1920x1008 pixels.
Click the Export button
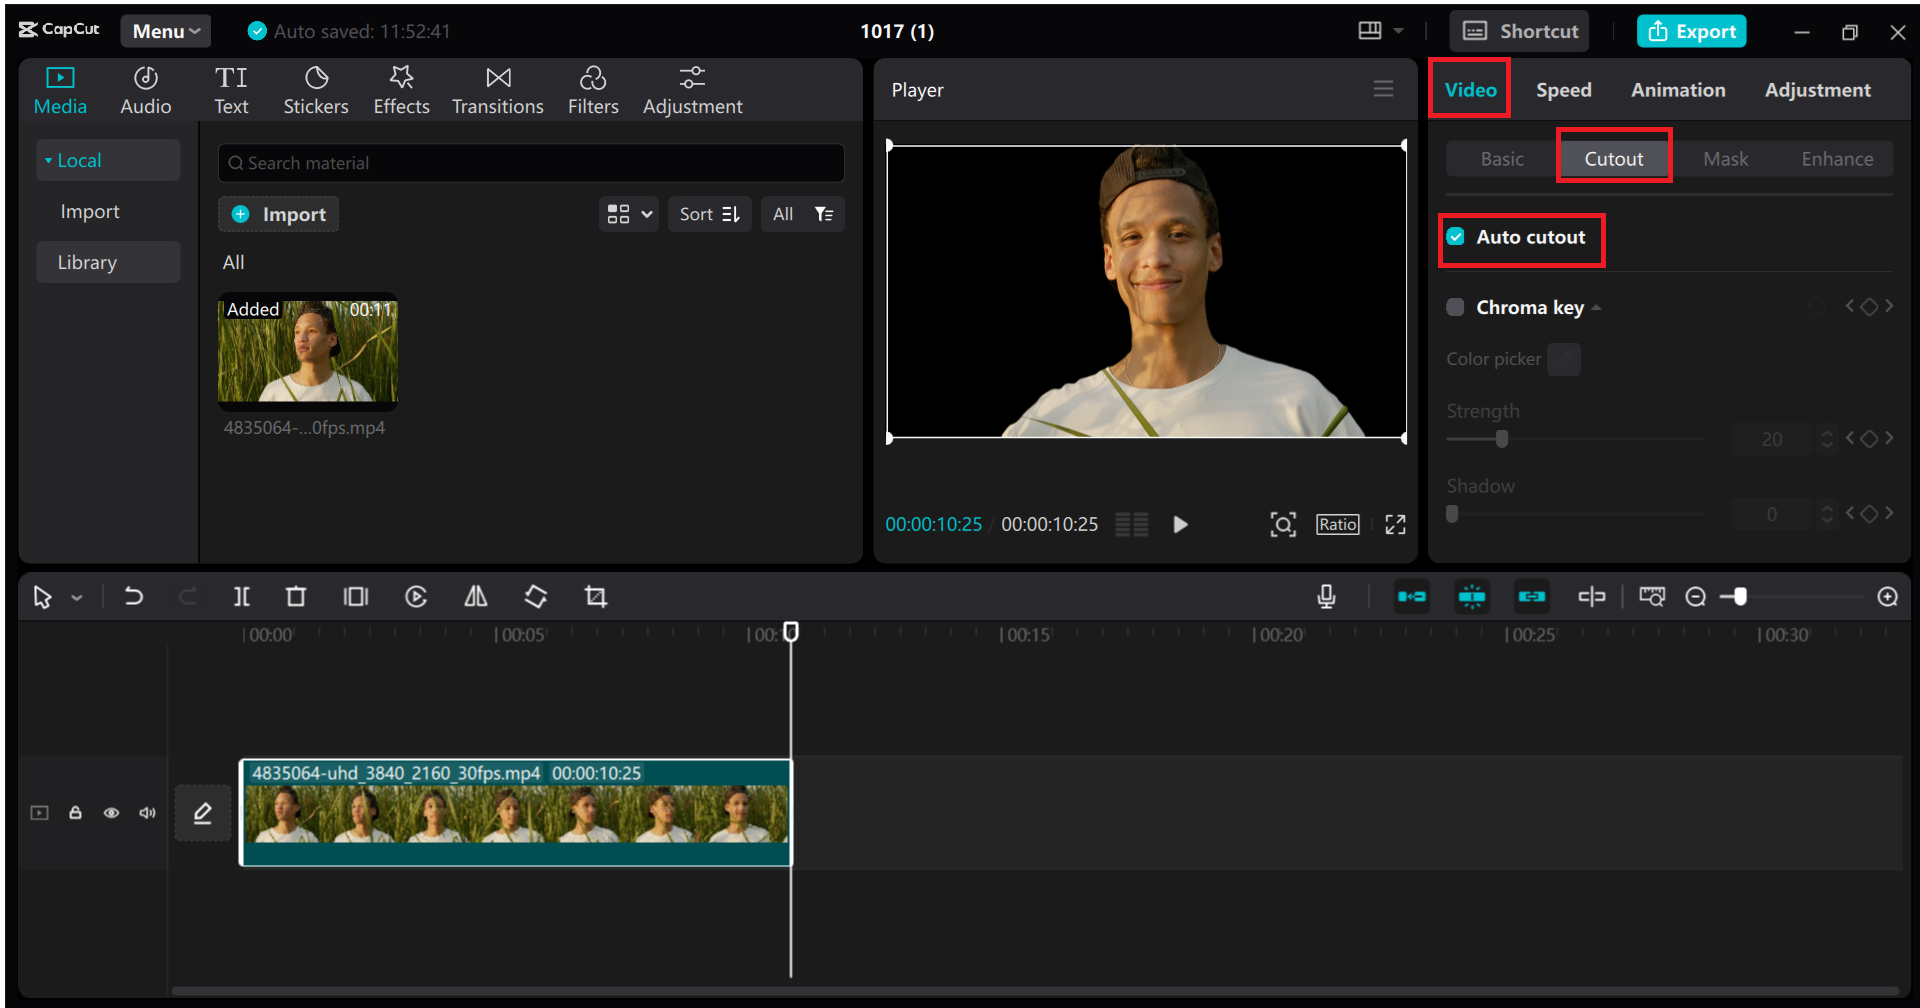pos(1691,31)
